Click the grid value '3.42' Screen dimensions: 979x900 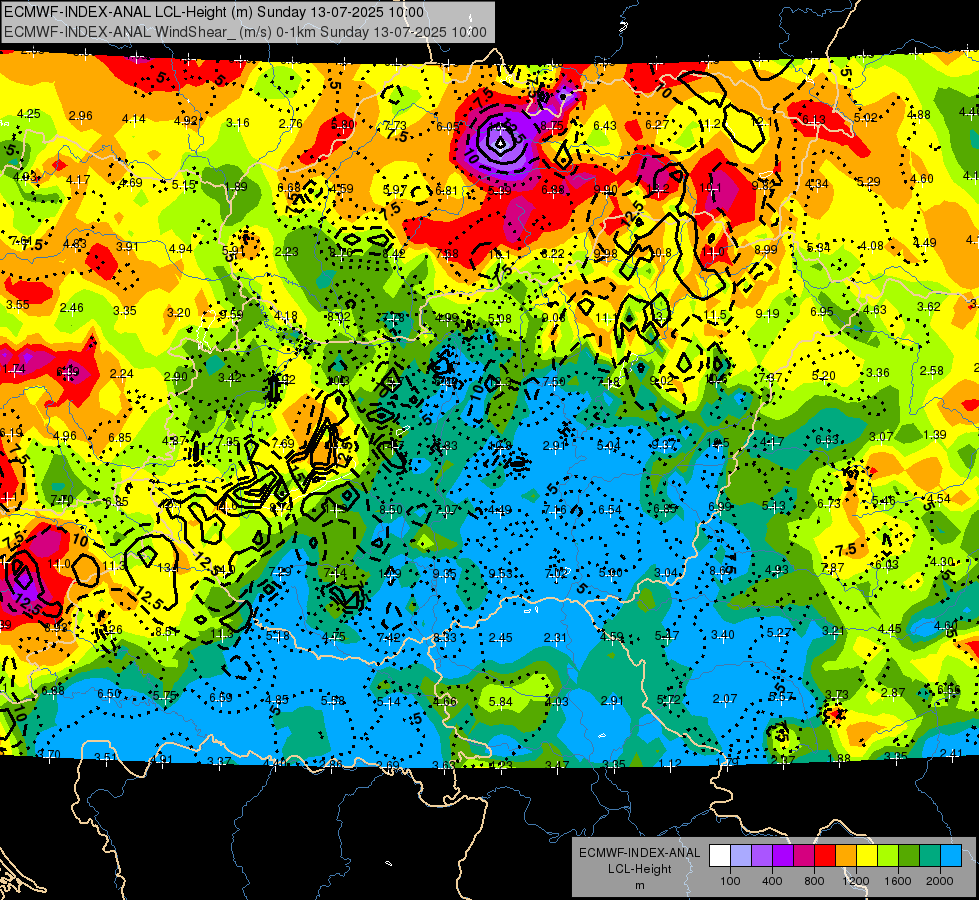230,377
